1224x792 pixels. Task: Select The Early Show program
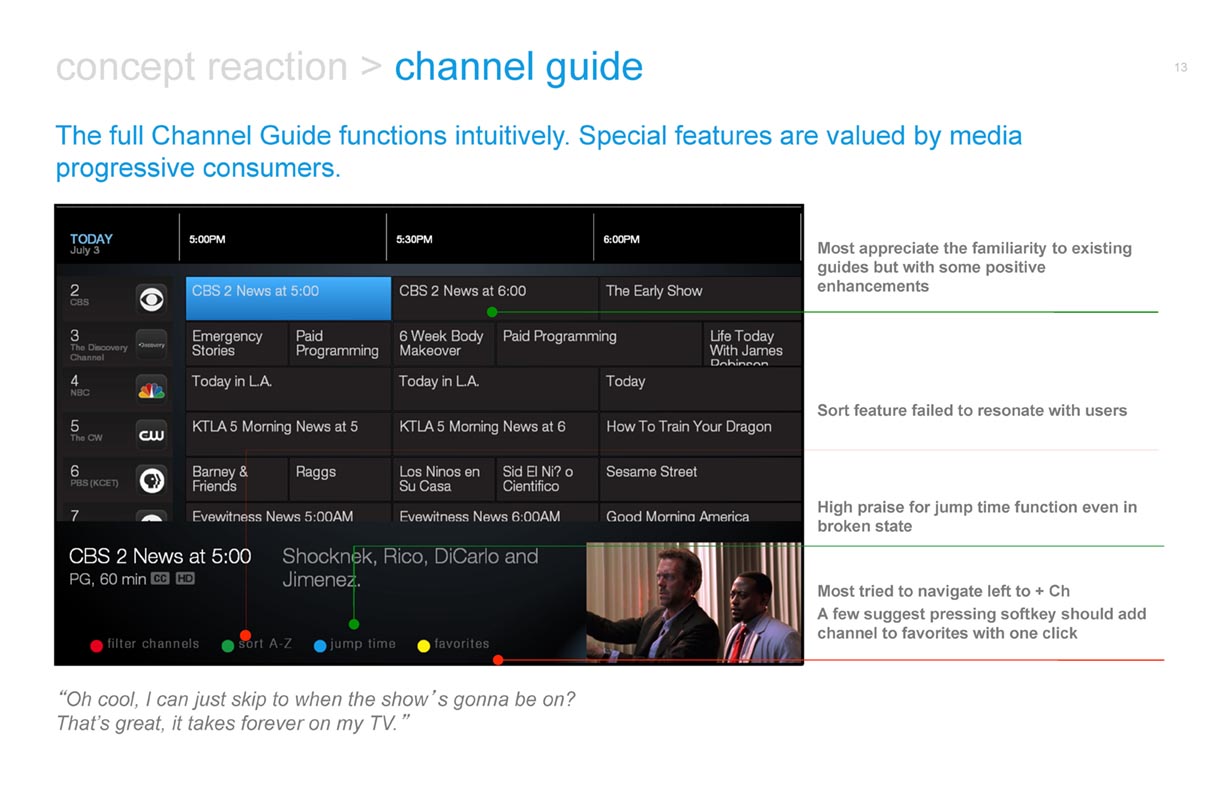tap(701, 298)
